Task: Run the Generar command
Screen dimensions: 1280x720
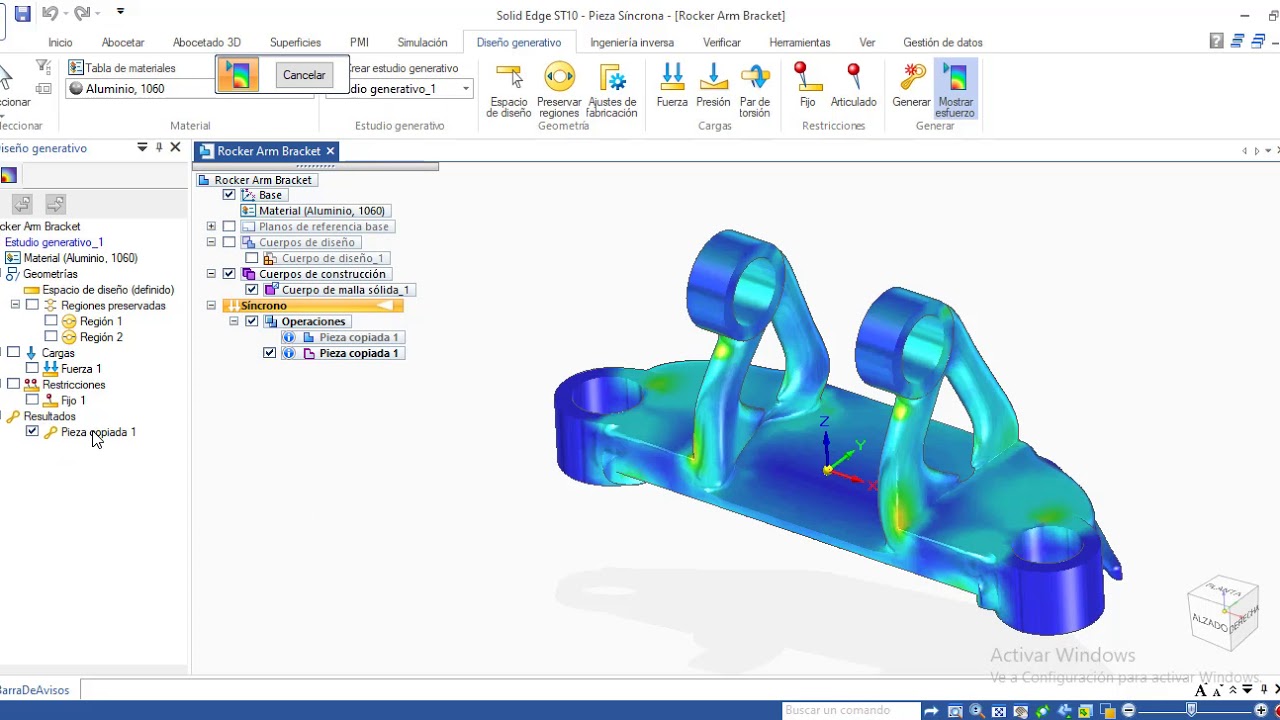Action: click(x=911, y=86)
